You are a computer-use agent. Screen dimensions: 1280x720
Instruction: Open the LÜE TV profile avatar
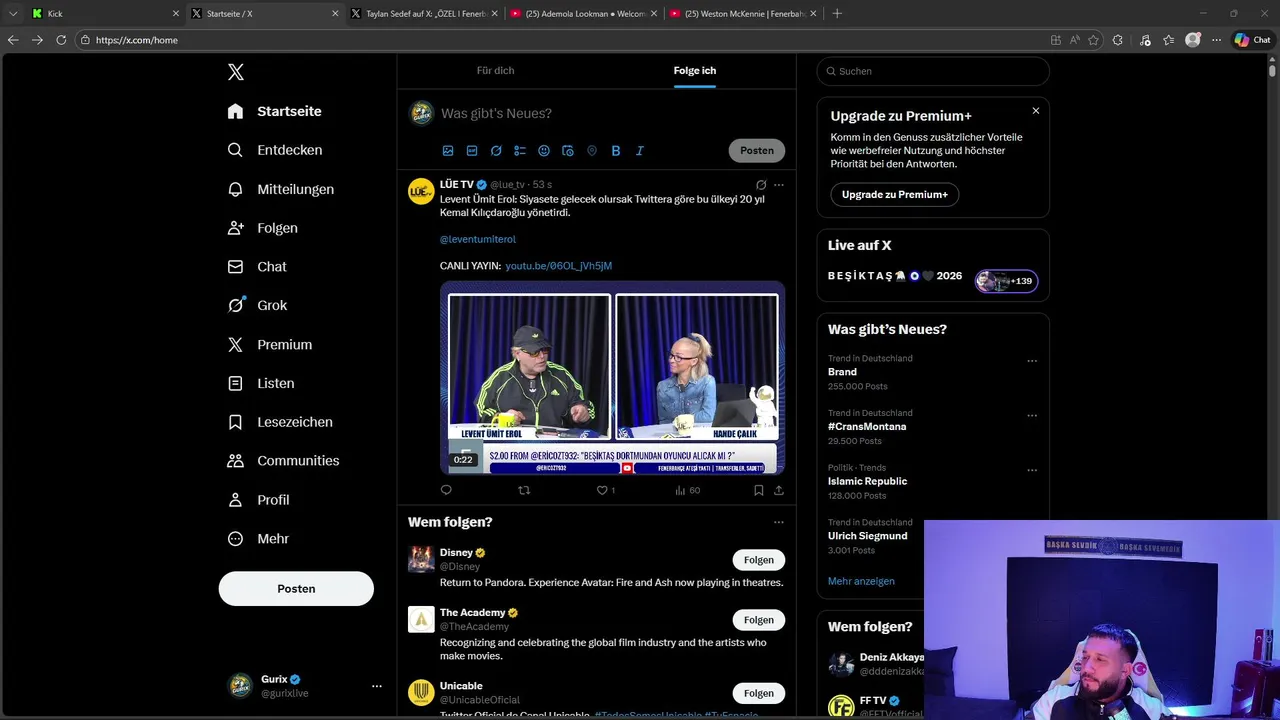tap(421, 191)
